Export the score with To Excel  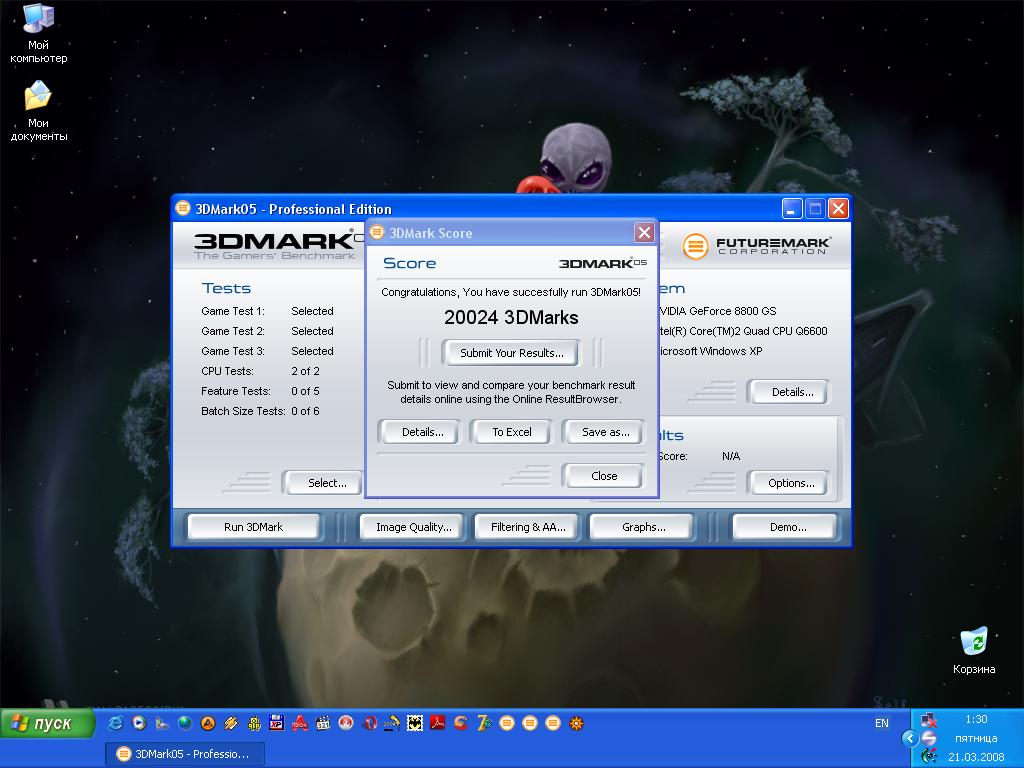[511, 432]
